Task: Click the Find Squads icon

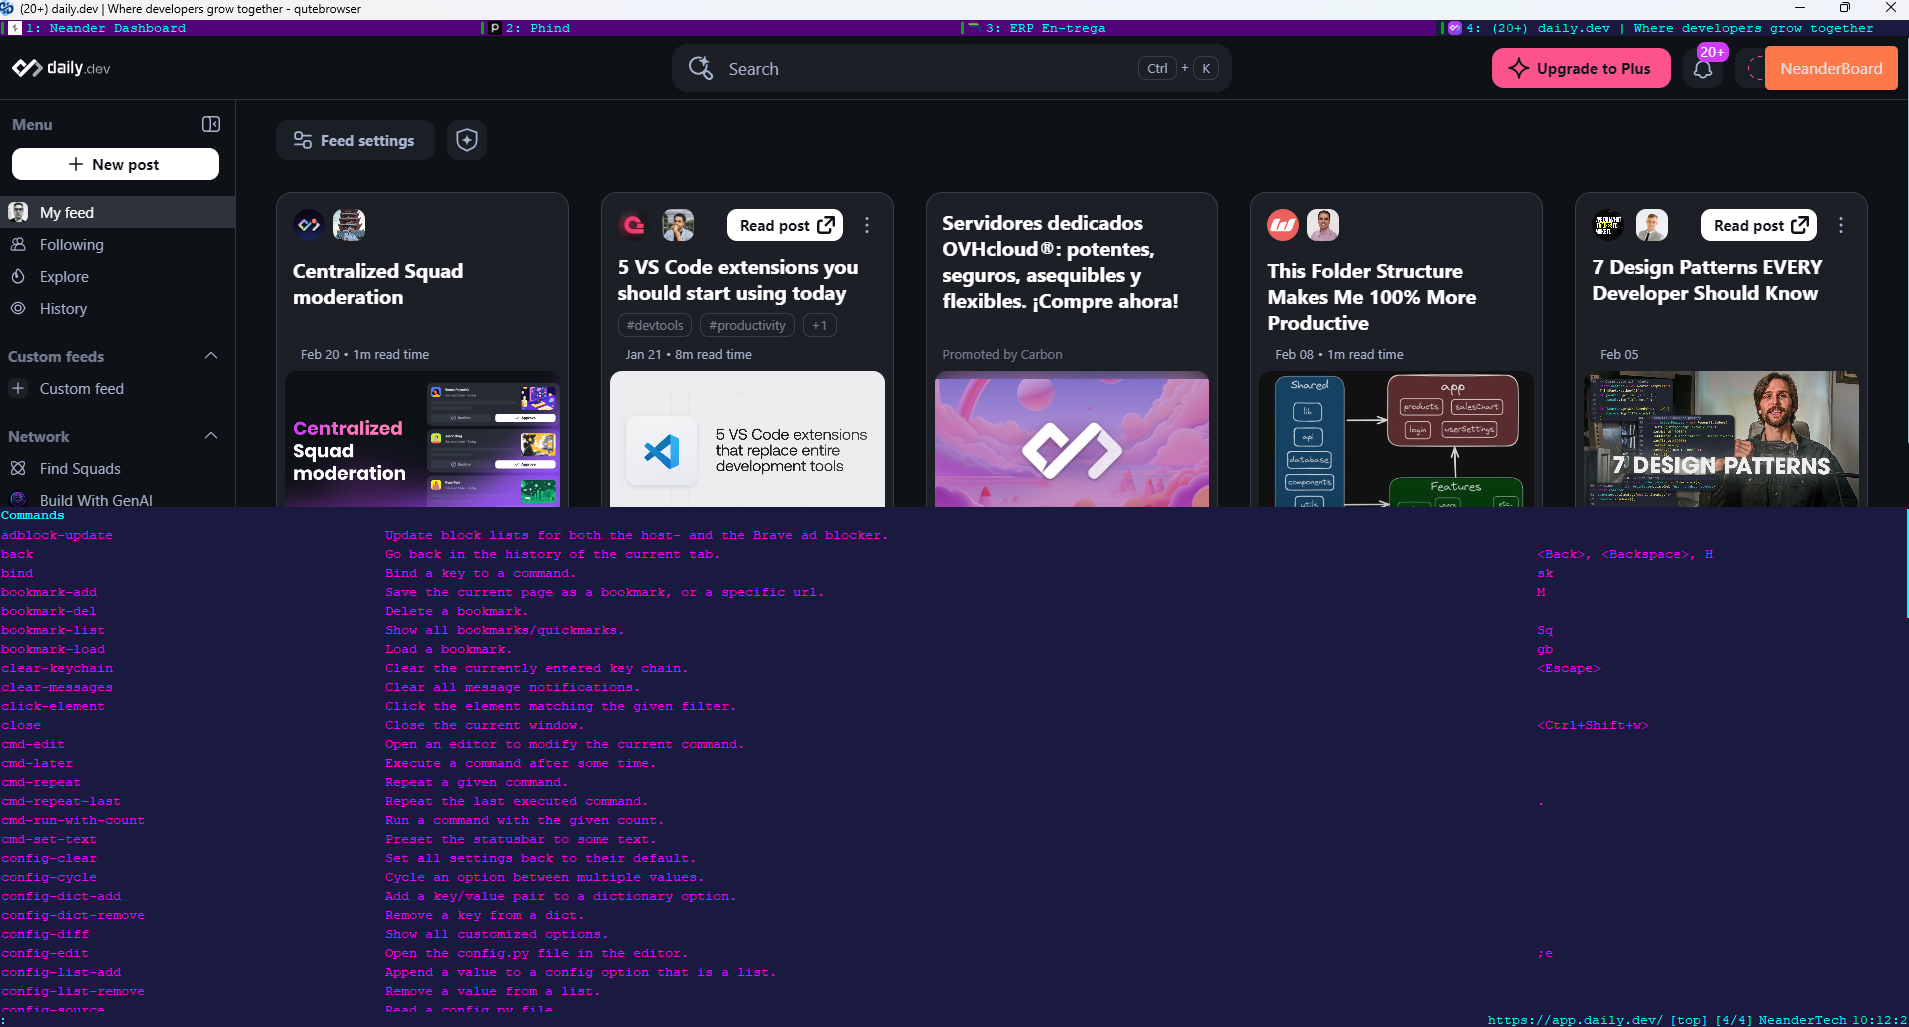Action: [x=18, y=468]
